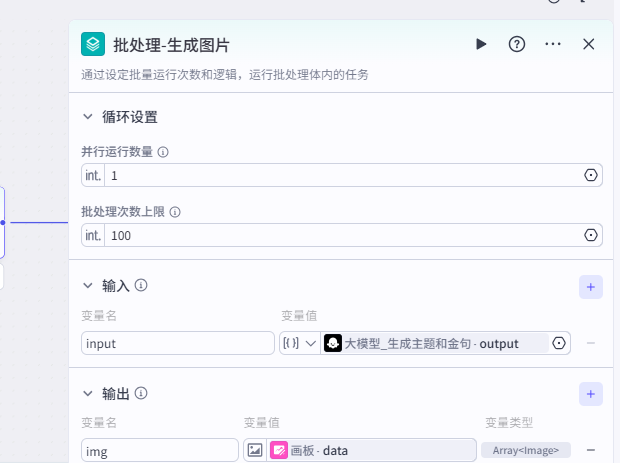Click the green batch node icon
Viewport: 620px width, 463px height.
pyautogui.click(x=93, y=44)
